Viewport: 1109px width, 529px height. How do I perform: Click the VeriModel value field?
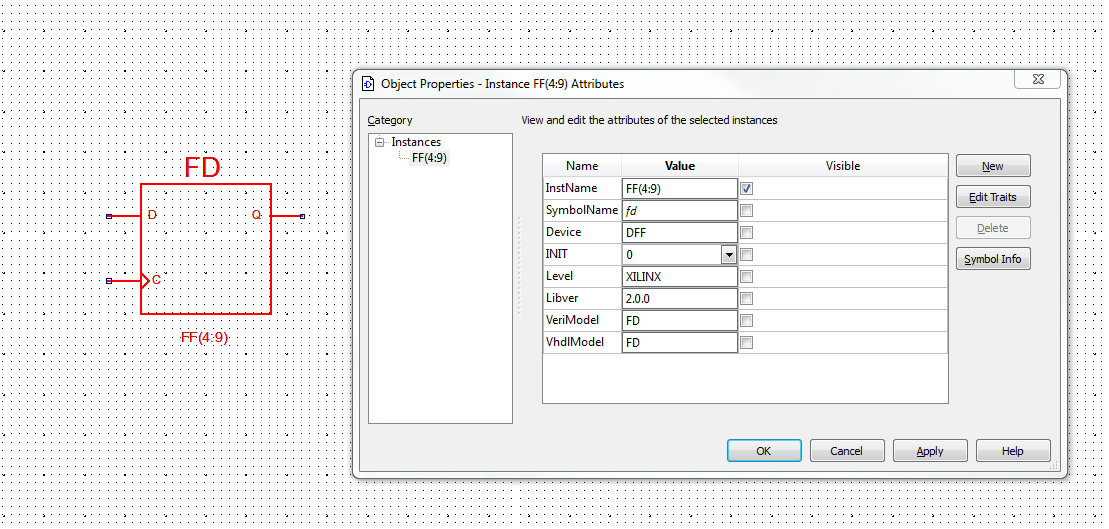tap(680, 320)
